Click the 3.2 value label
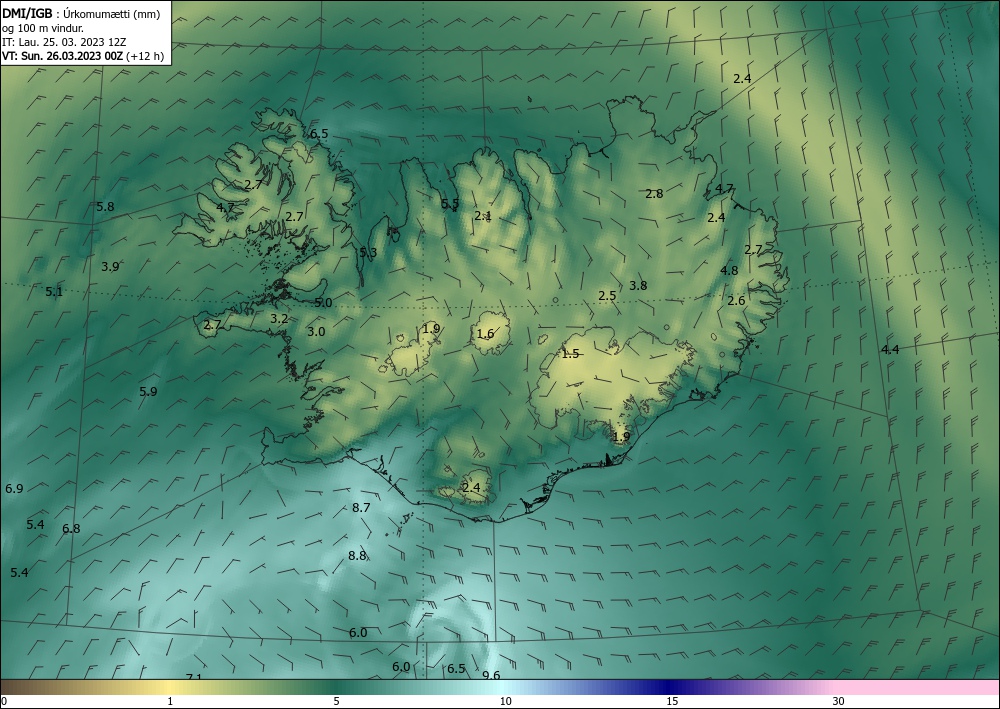 coord(279,319)
